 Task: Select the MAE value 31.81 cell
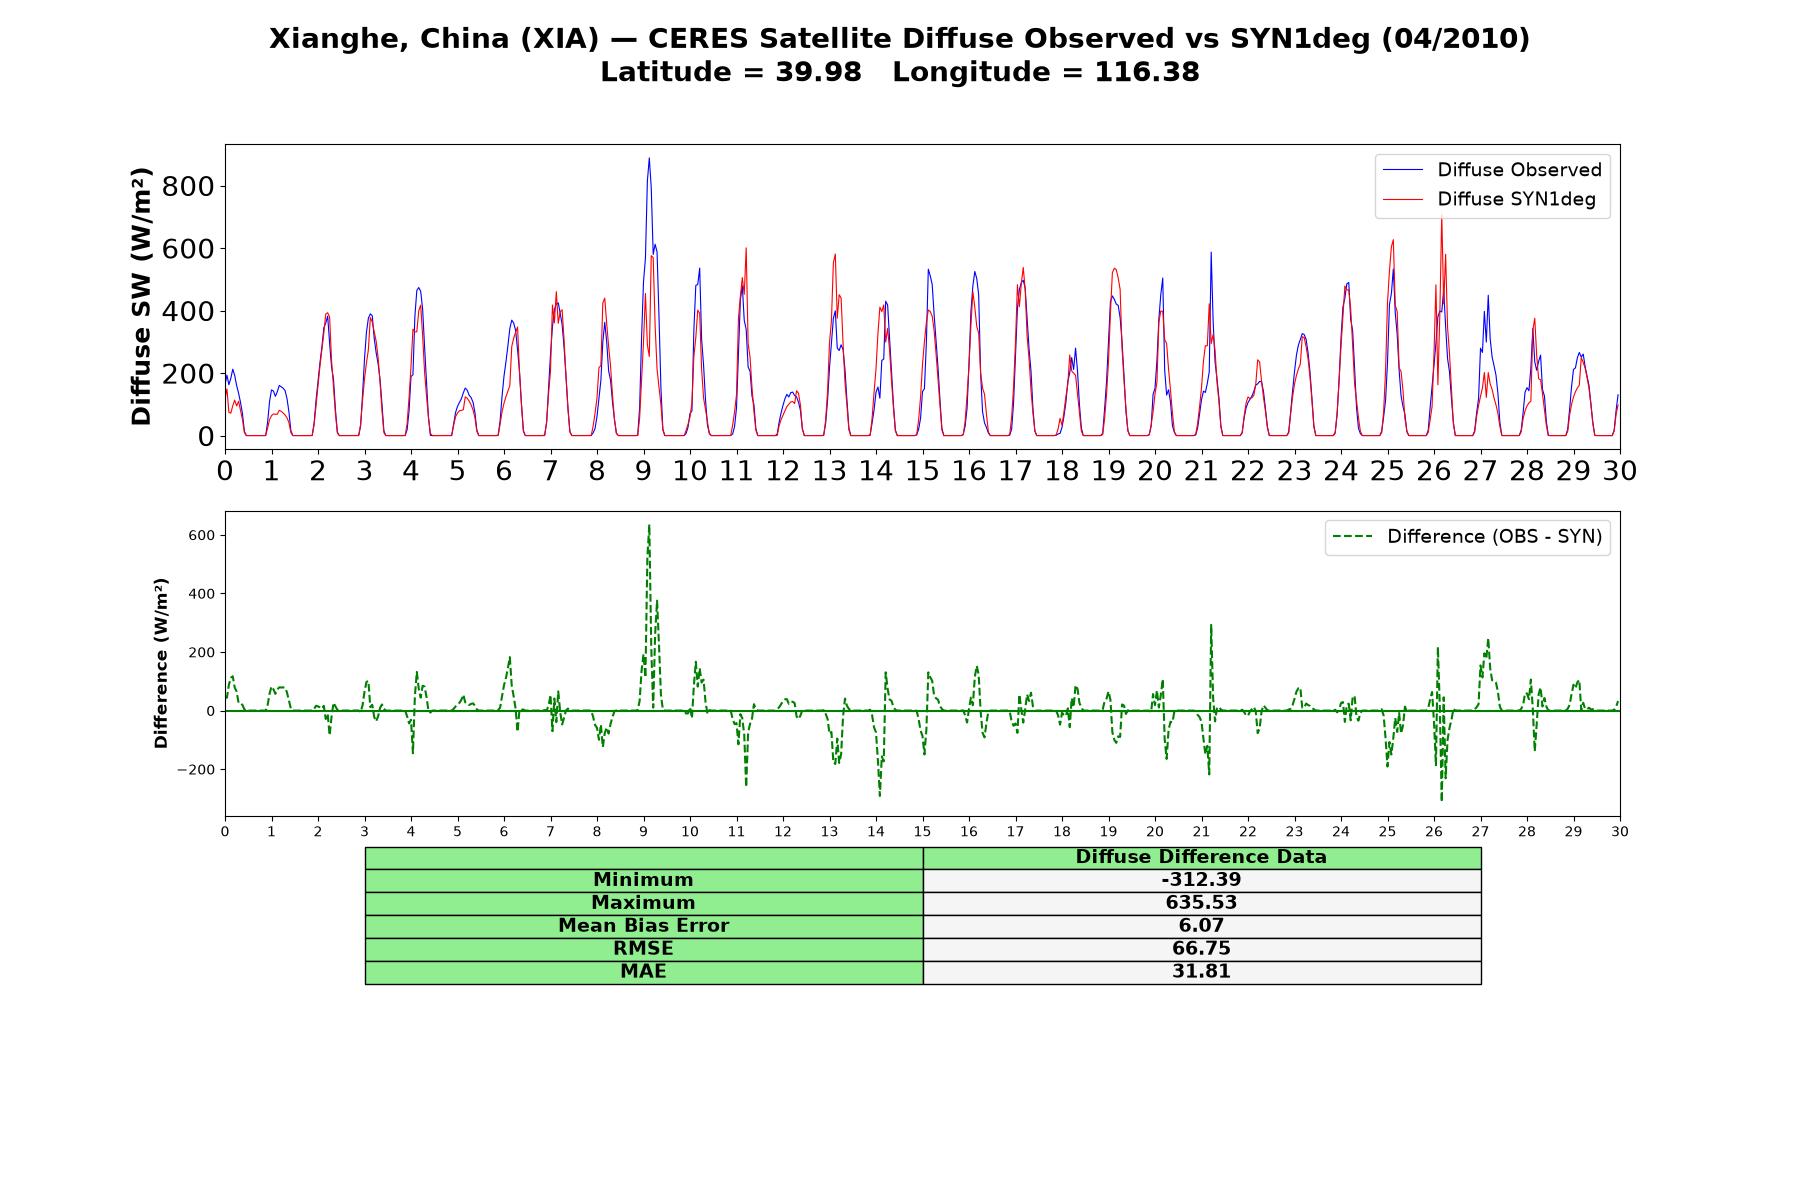click(x=1201, y=972)
